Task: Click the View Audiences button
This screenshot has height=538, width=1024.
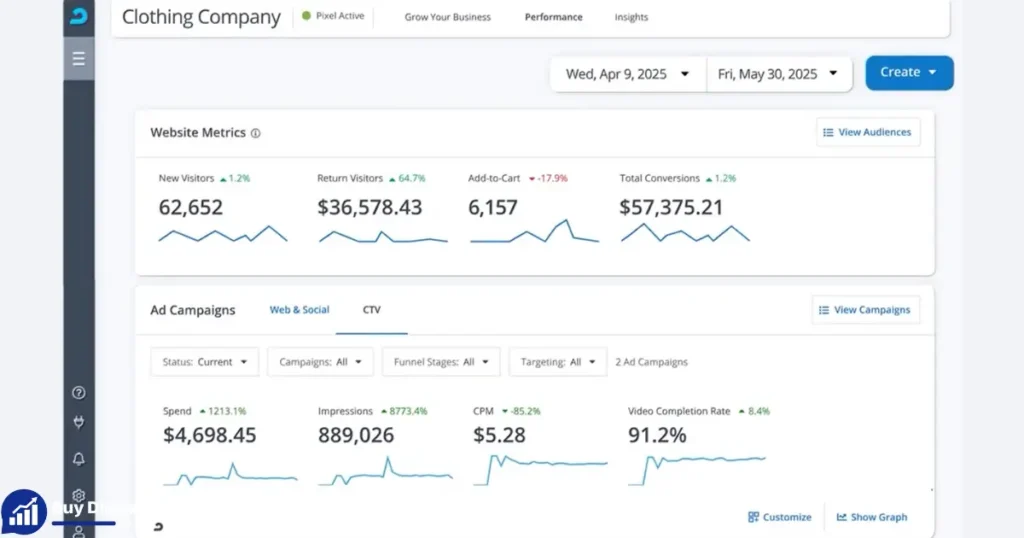Action: (868, 132)
